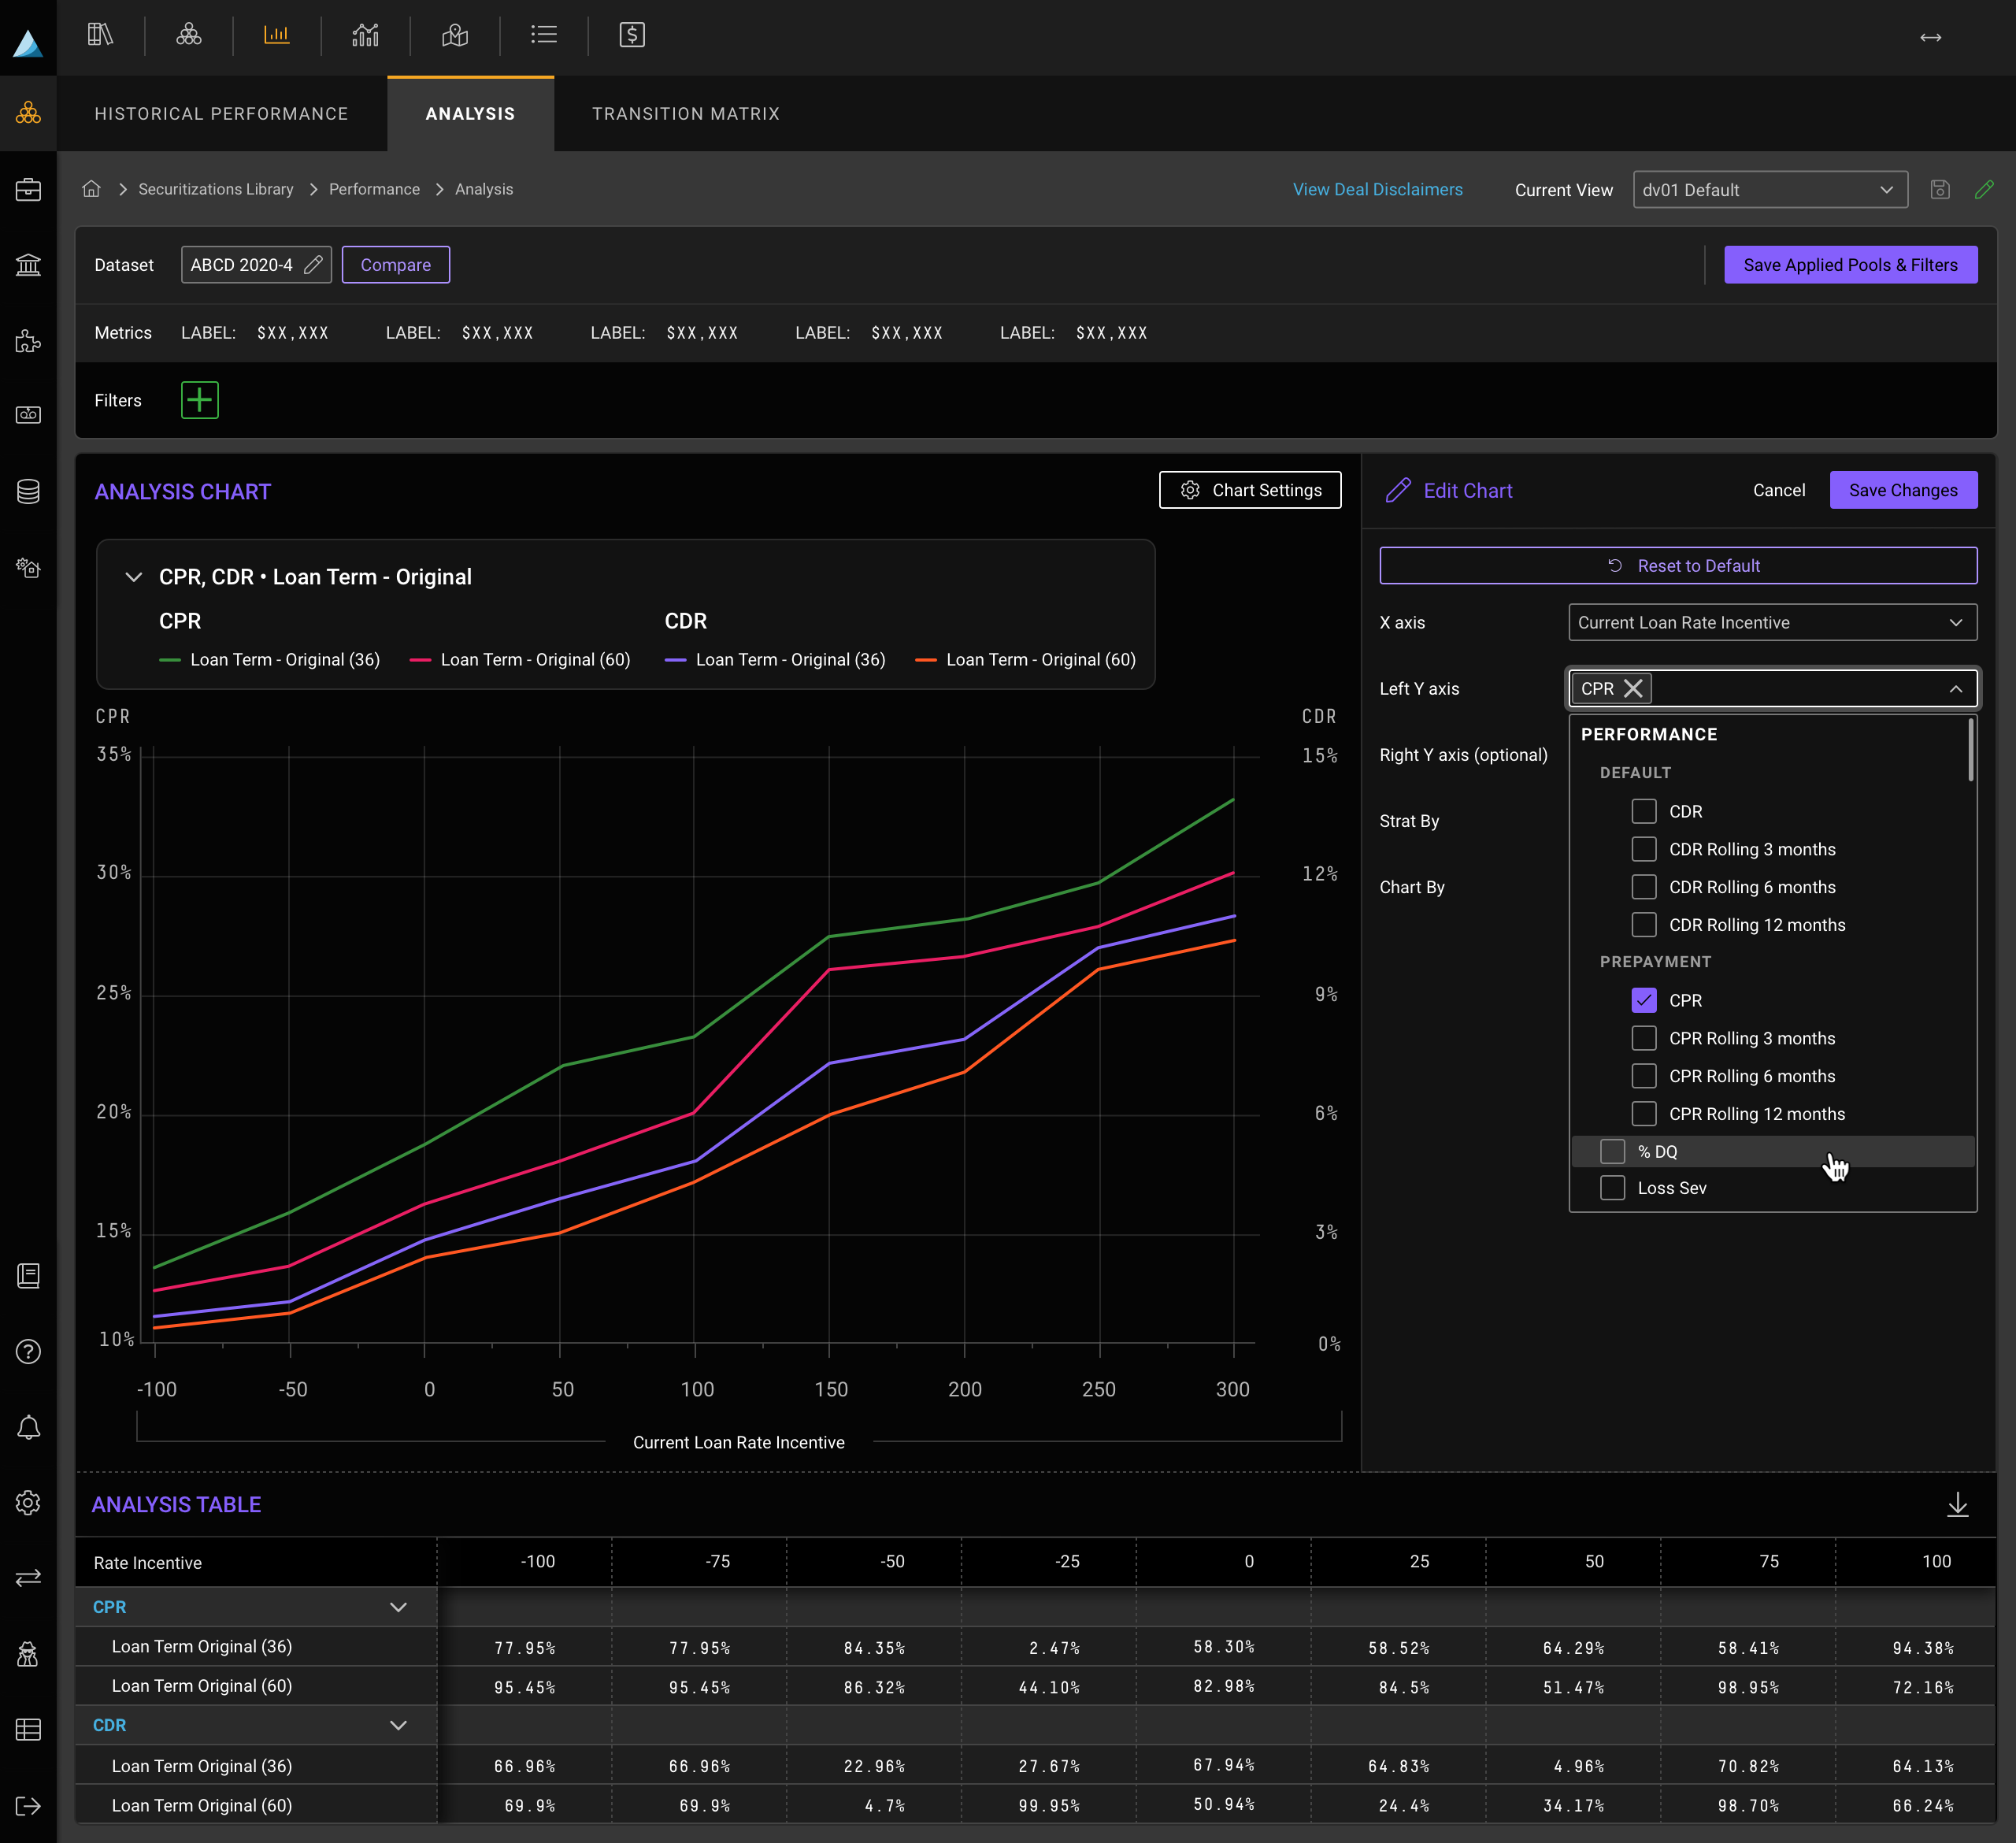Open the View Deal Disclaimers link
The height and width of the screenshot is (1843, 2016).
pyautogui.click(x=1377, y=189)
